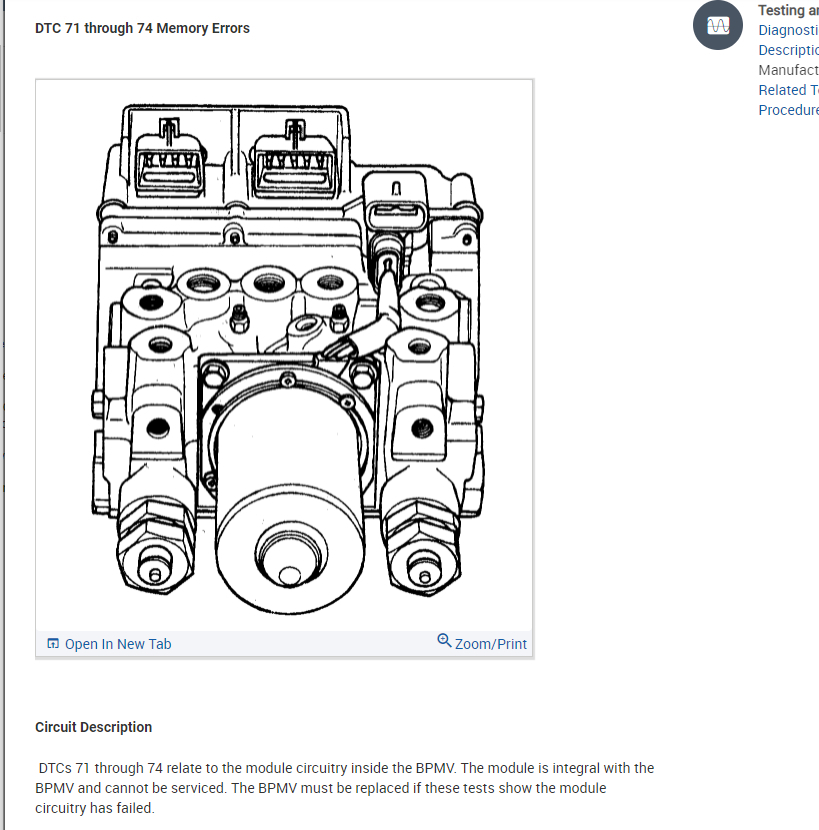Screen dimensions: 819x830
Task: Click the Testing heading in sidebar
Action: pyautogui.click(x=788, y=10)
